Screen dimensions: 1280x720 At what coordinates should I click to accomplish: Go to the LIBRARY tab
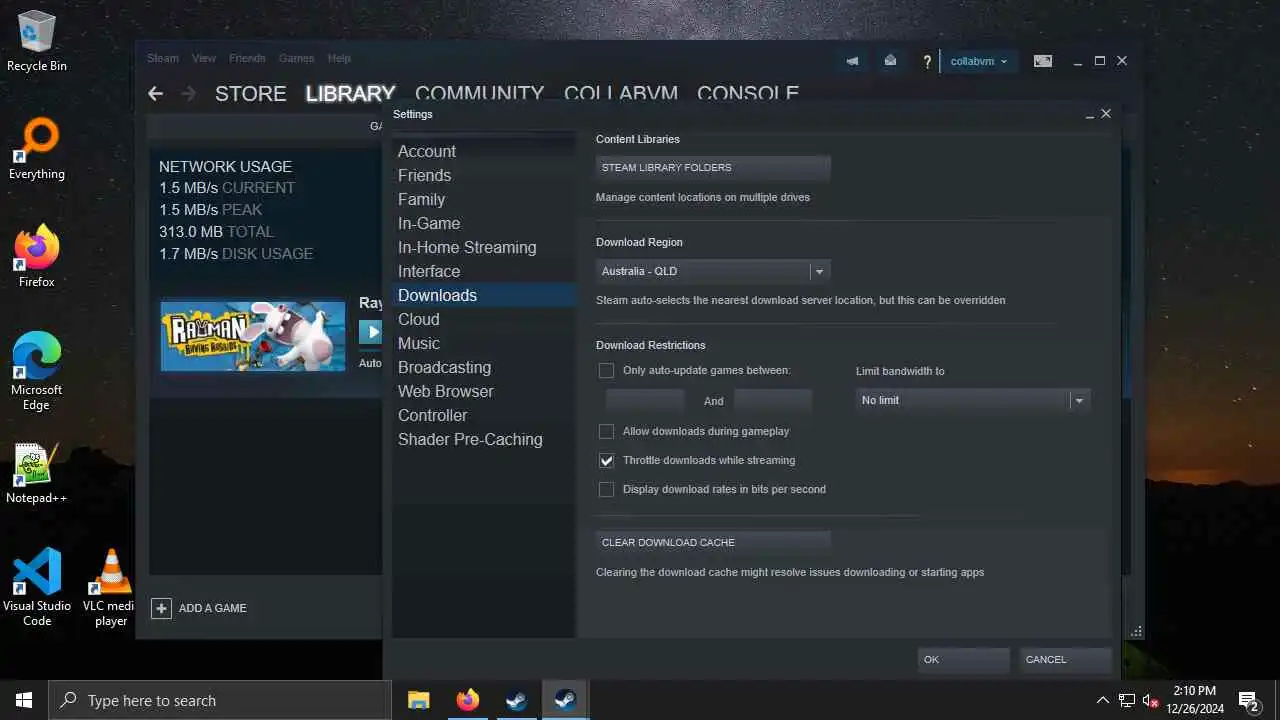pyautogui.click(x=350, y=93)
